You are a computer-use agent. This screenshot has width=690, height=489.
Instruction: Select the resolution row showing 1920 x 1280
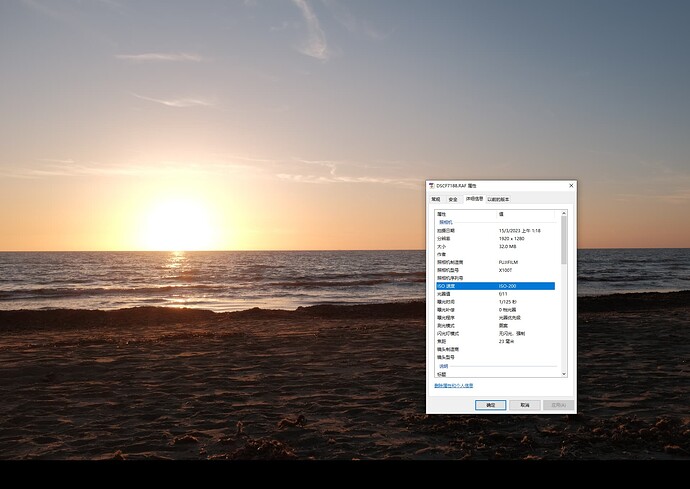click(495, 239)
